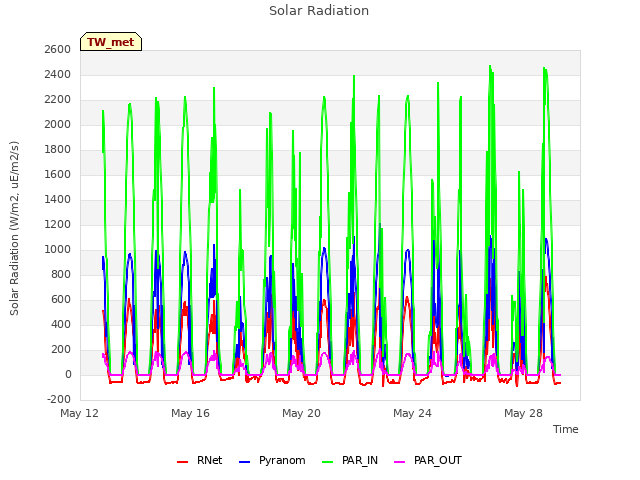Toggle the PAR_IN legend entry
The width and height of the screenshot is (640, 480).
(350, 460)
